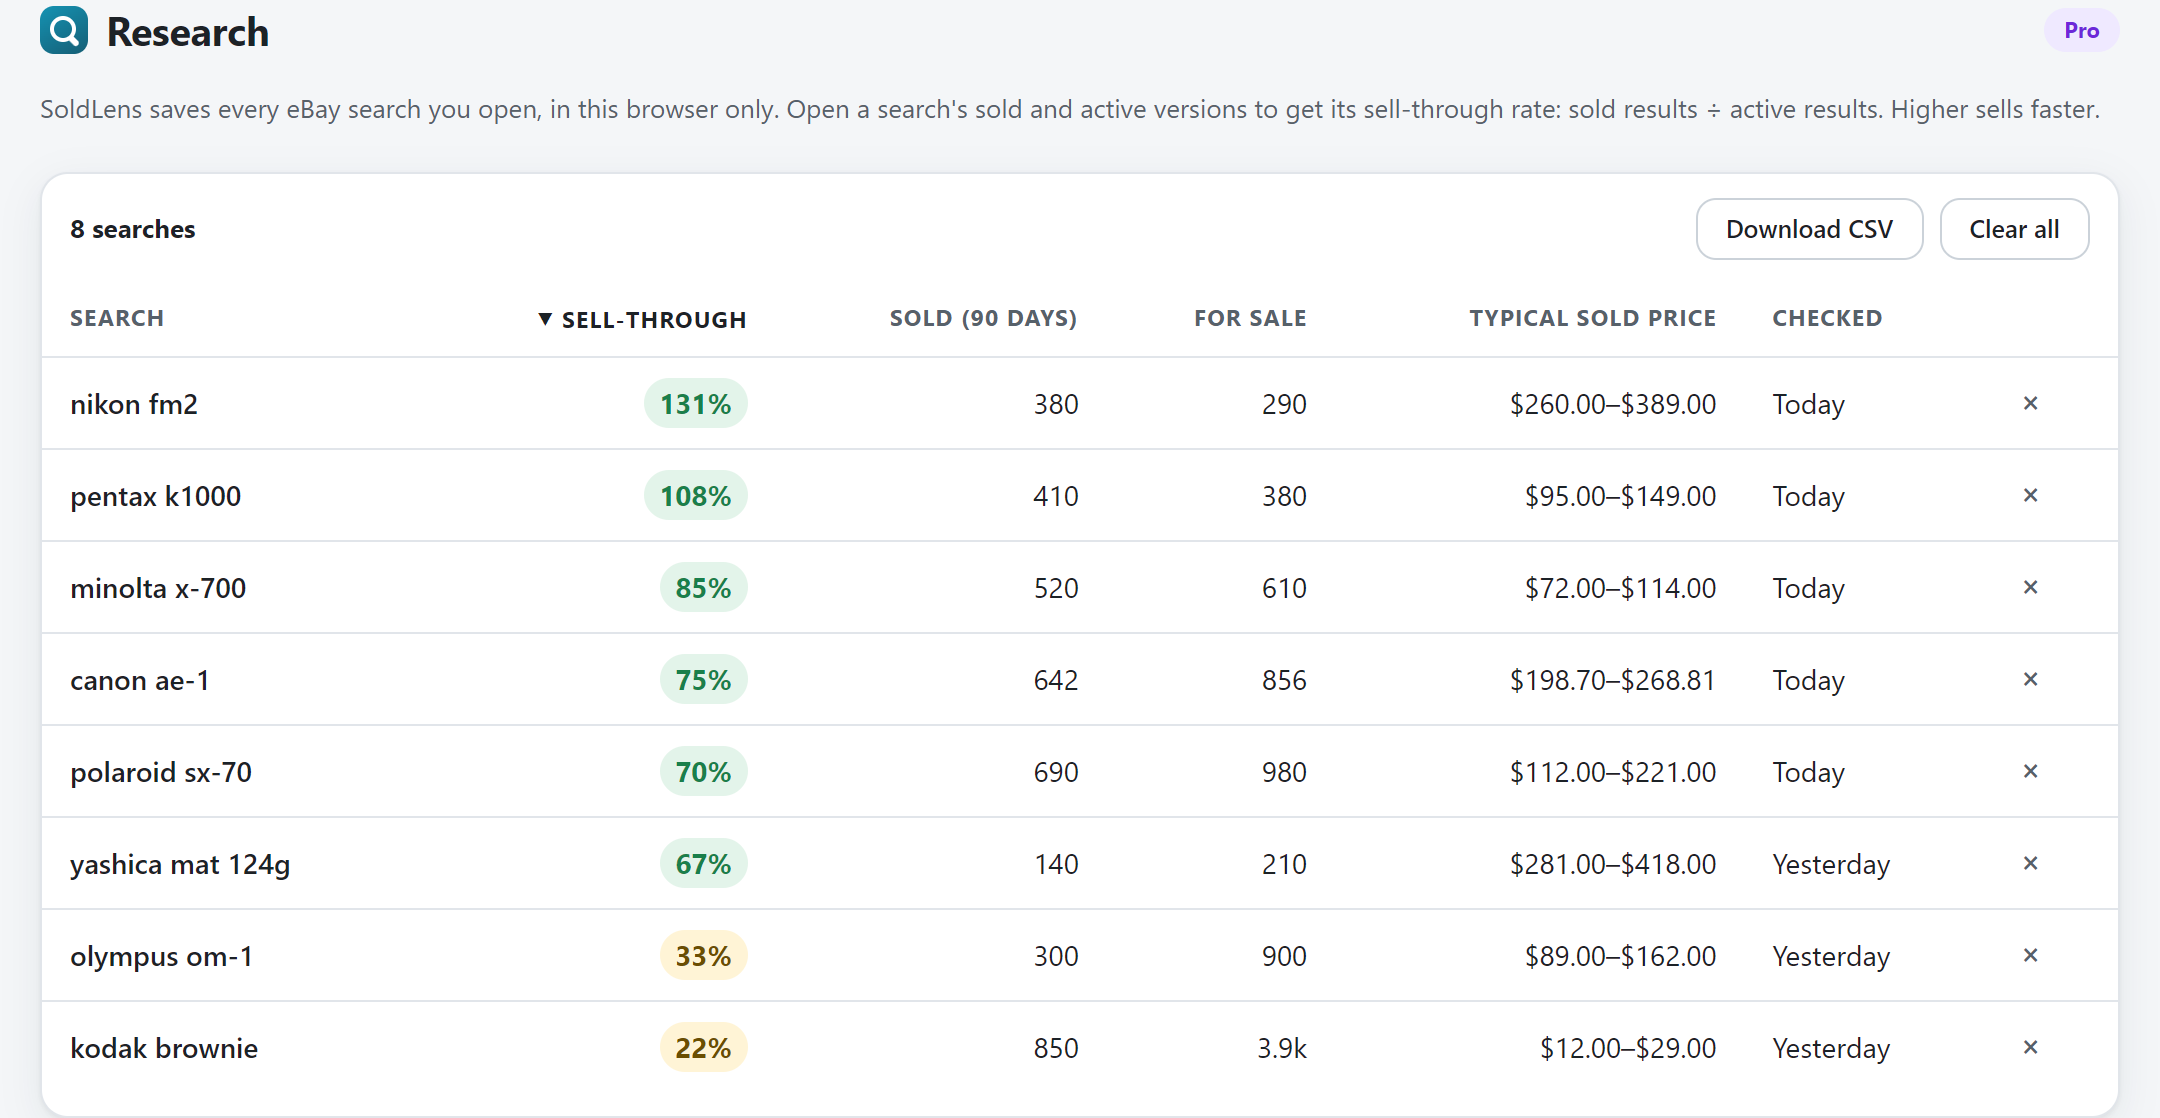Open the minolta x-700 search

[x=158, y=588]
